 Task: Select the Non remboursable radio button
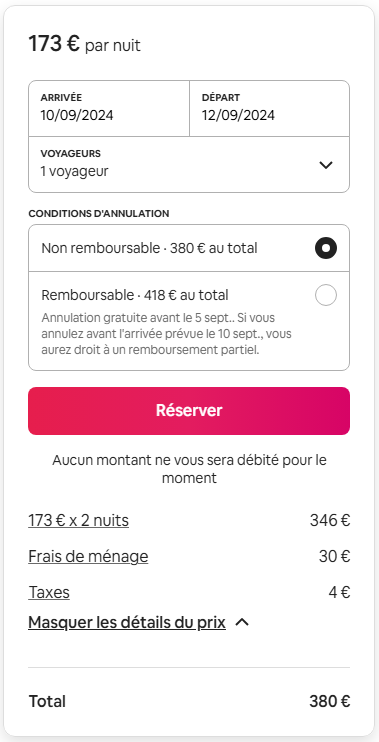point(326,248)
